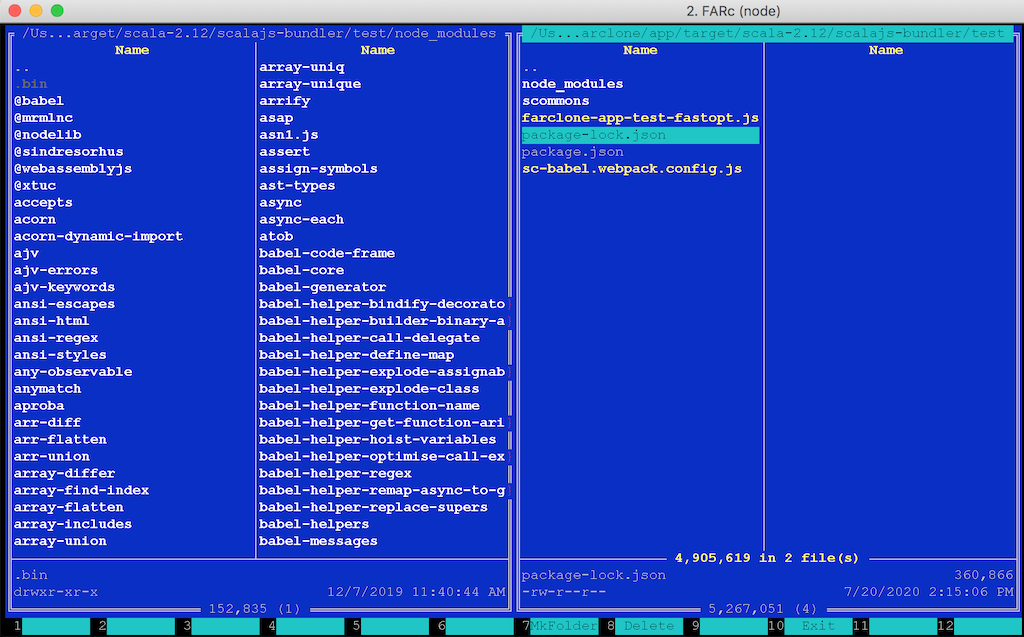Select the accepts folder
The image size is (1024, 637).
(43, 203)
